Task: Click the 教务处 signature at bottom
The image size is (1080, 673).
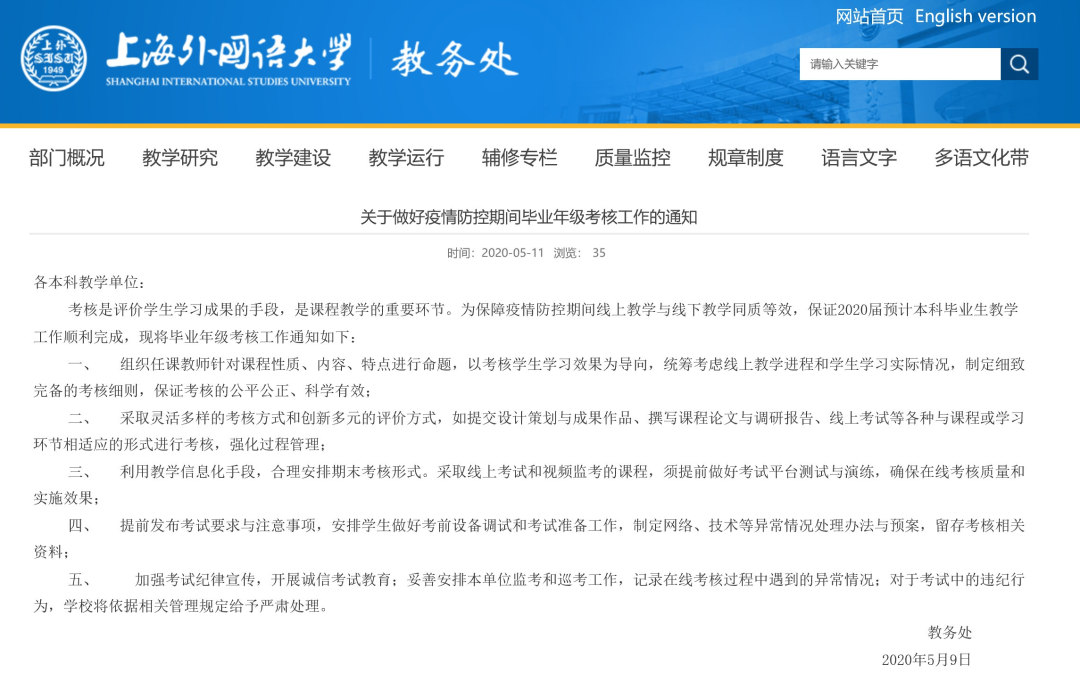Action: click(949, 632)
